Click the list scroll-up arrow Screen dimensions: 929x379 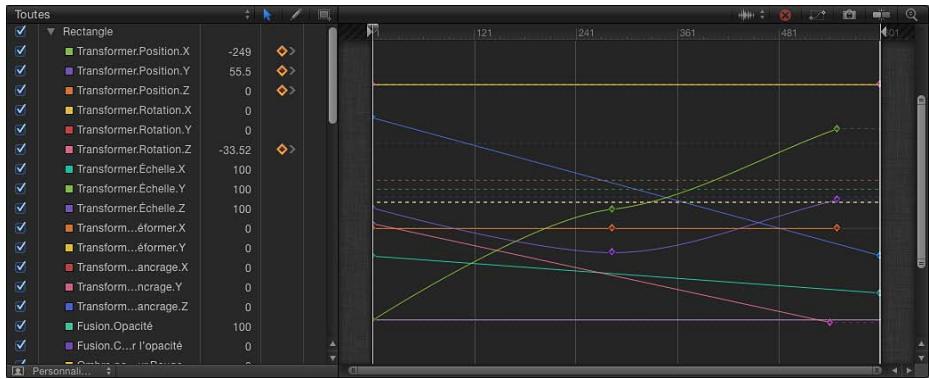(332, 343)
